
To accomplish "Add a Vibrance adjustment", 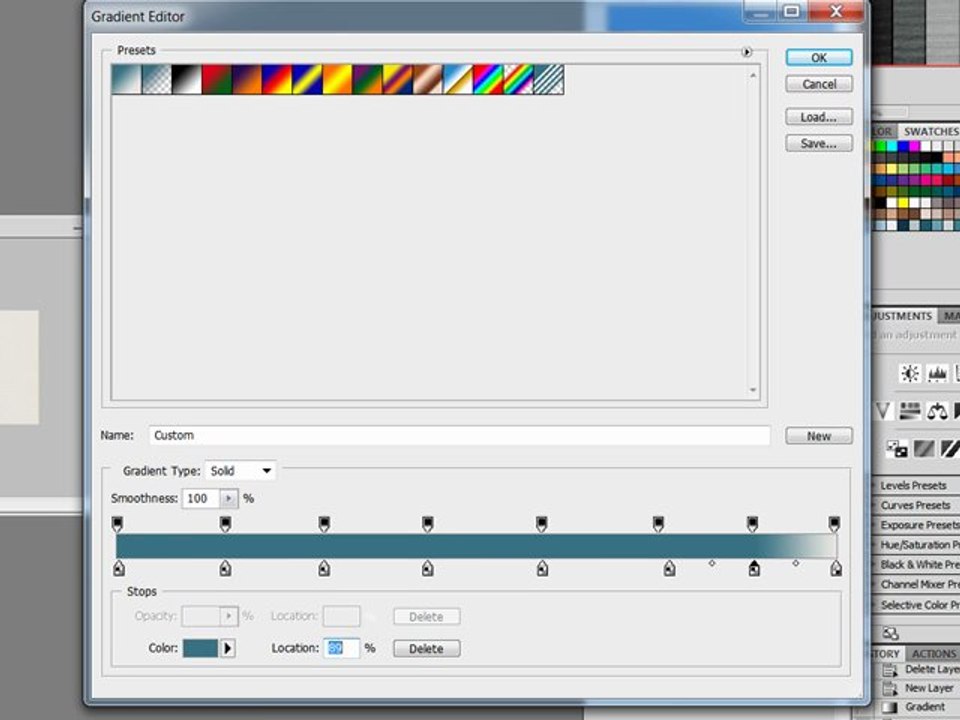I will (882, 411).
